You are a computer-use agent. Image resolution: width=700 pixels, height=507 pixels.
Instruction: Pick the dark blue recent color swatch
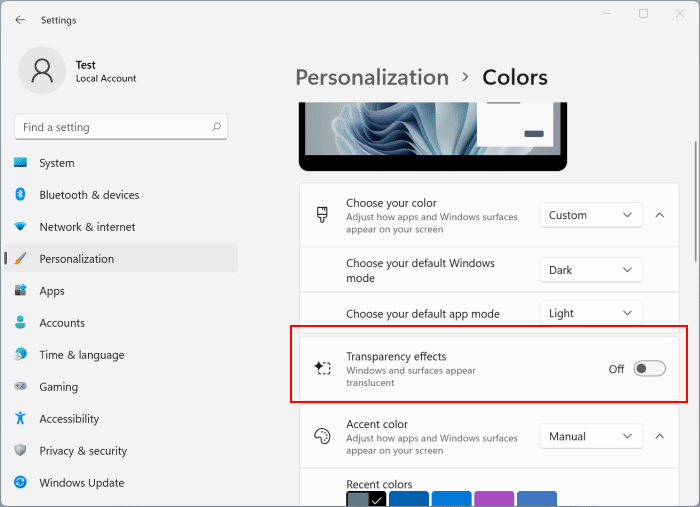point(408,499)
